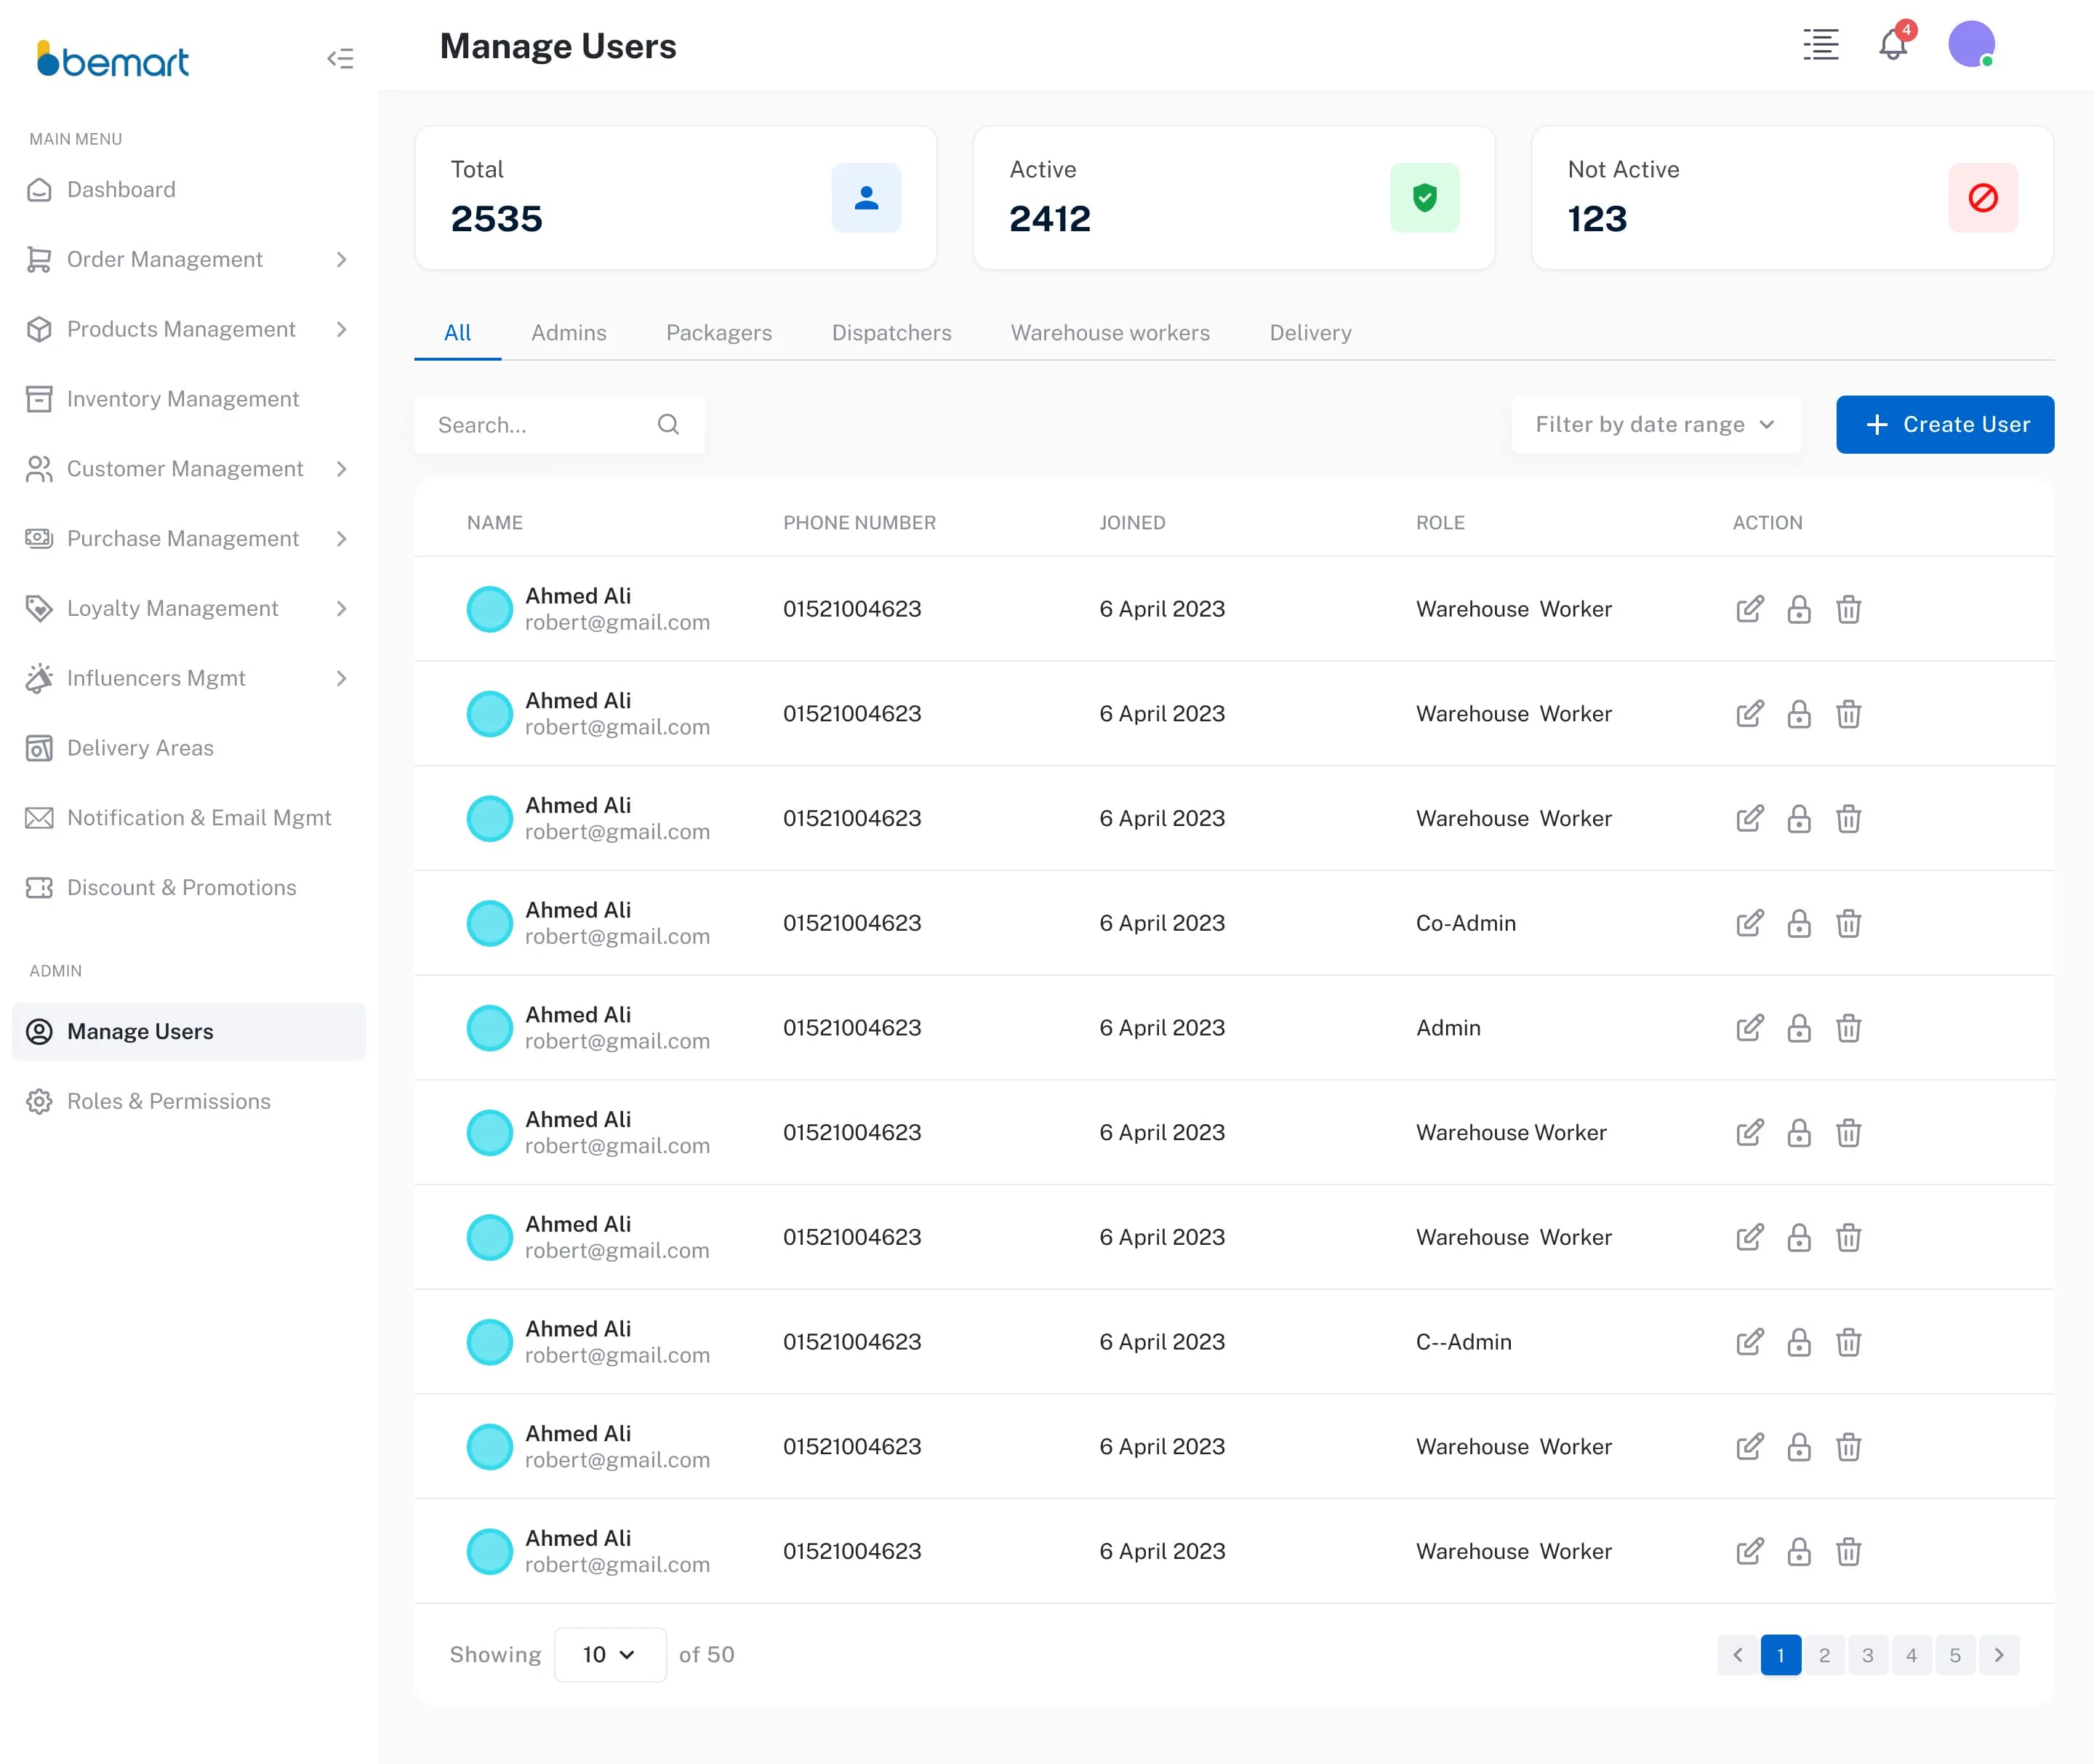Open the list view icon in the header
2094x1764 pixels.
click(1820, 45)
